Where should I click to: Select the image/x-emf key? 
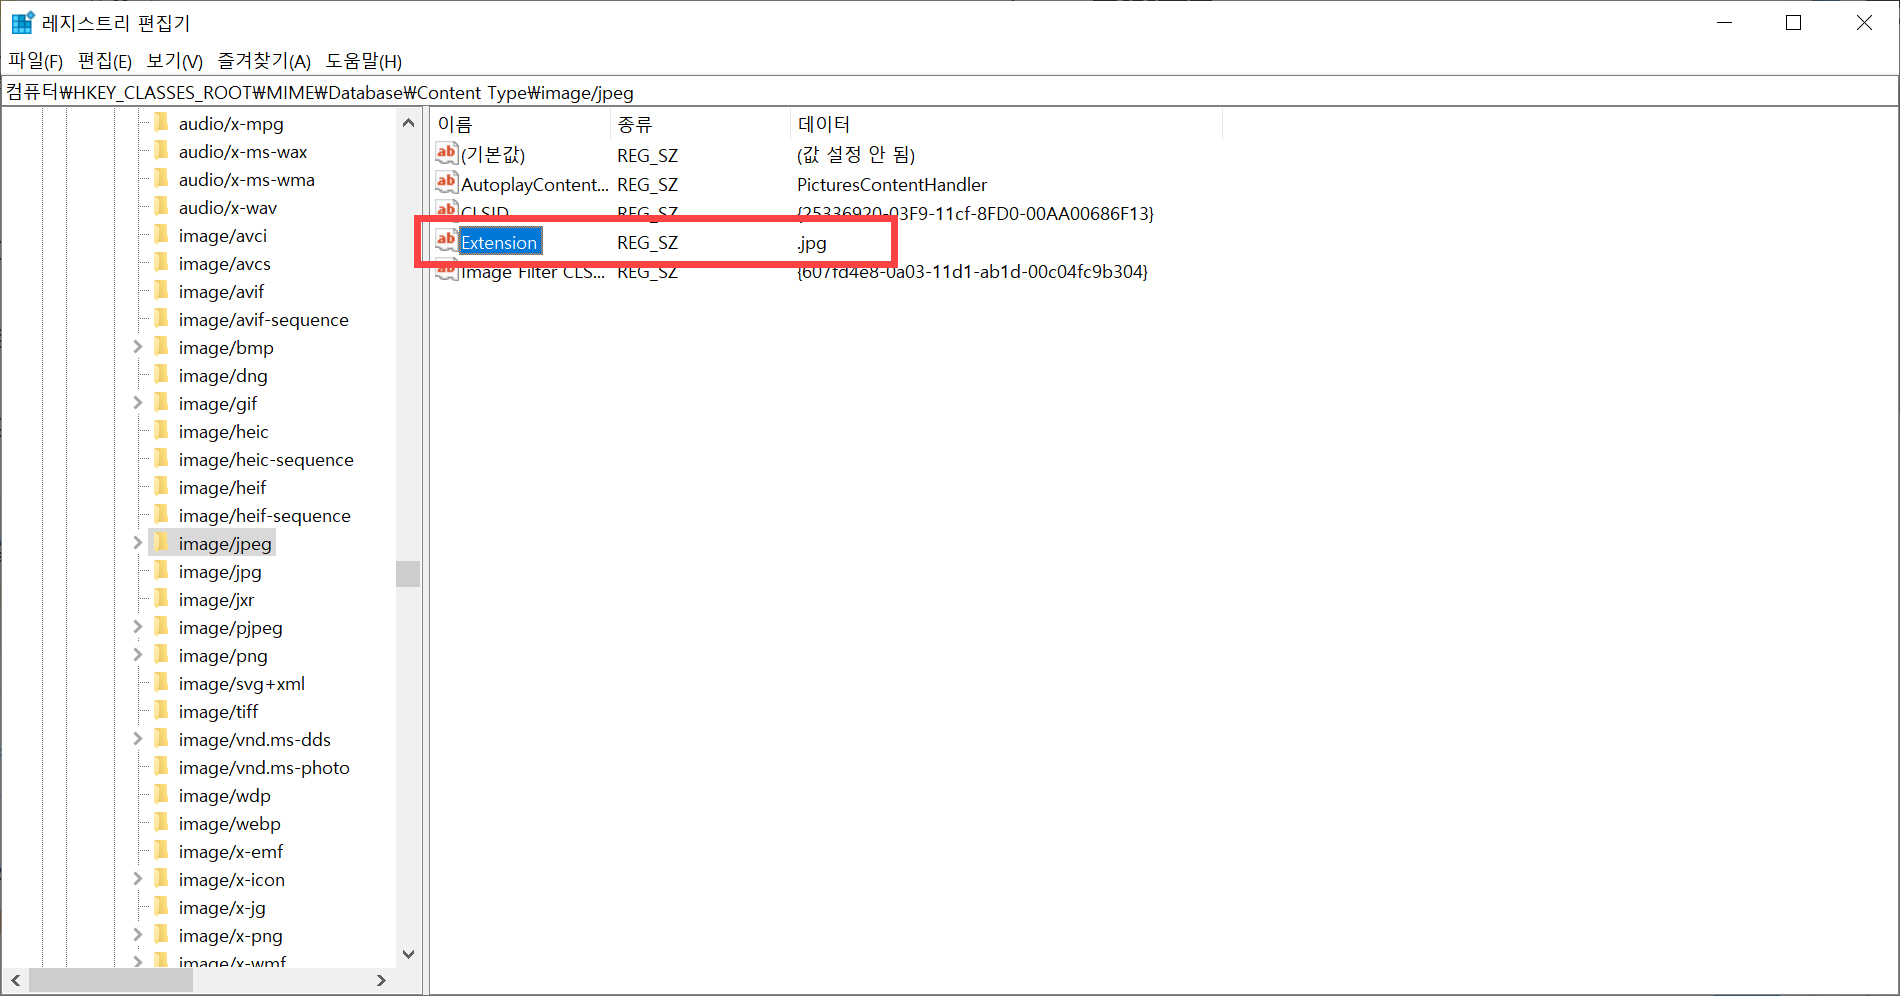pyautogui.click(x=231, y=852)
